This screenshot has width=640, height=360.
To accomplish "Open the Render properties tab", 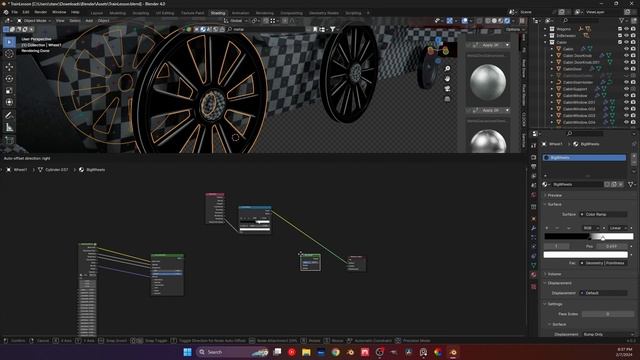I will pyautogui.click(x=533, y=157).
